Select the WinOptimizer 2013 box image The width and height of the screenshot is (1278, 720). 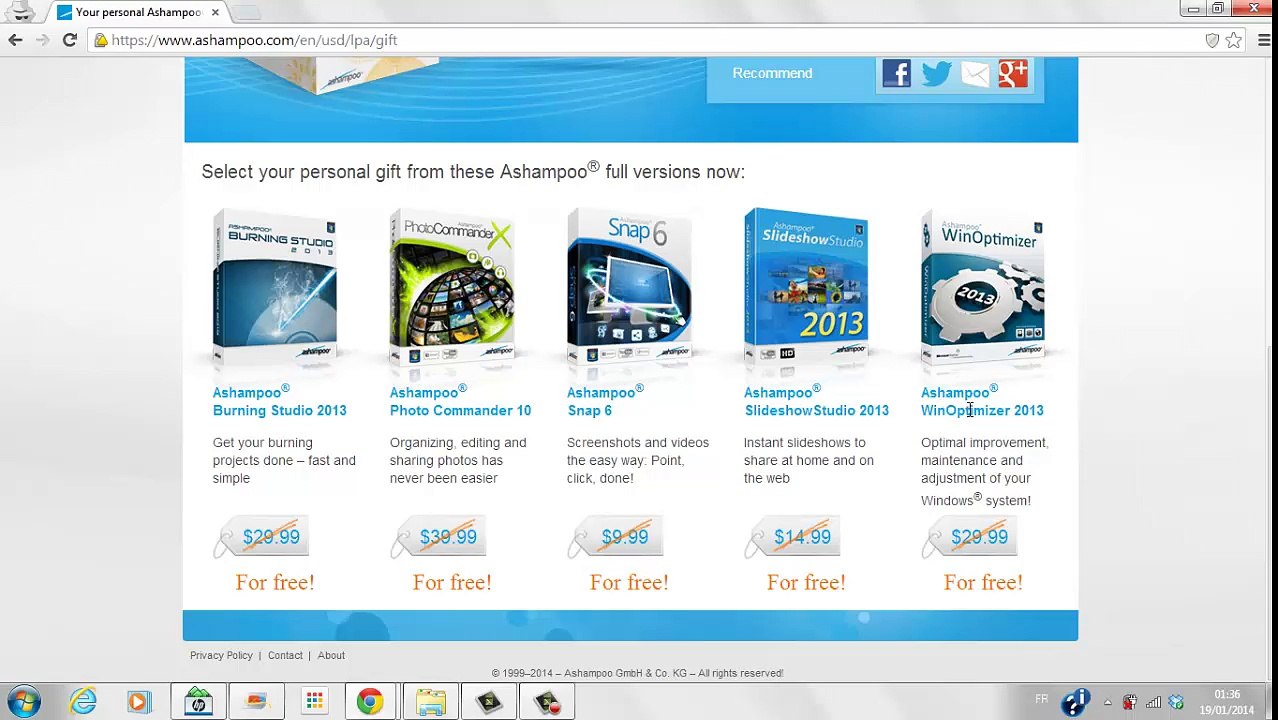tap(983, 285)
